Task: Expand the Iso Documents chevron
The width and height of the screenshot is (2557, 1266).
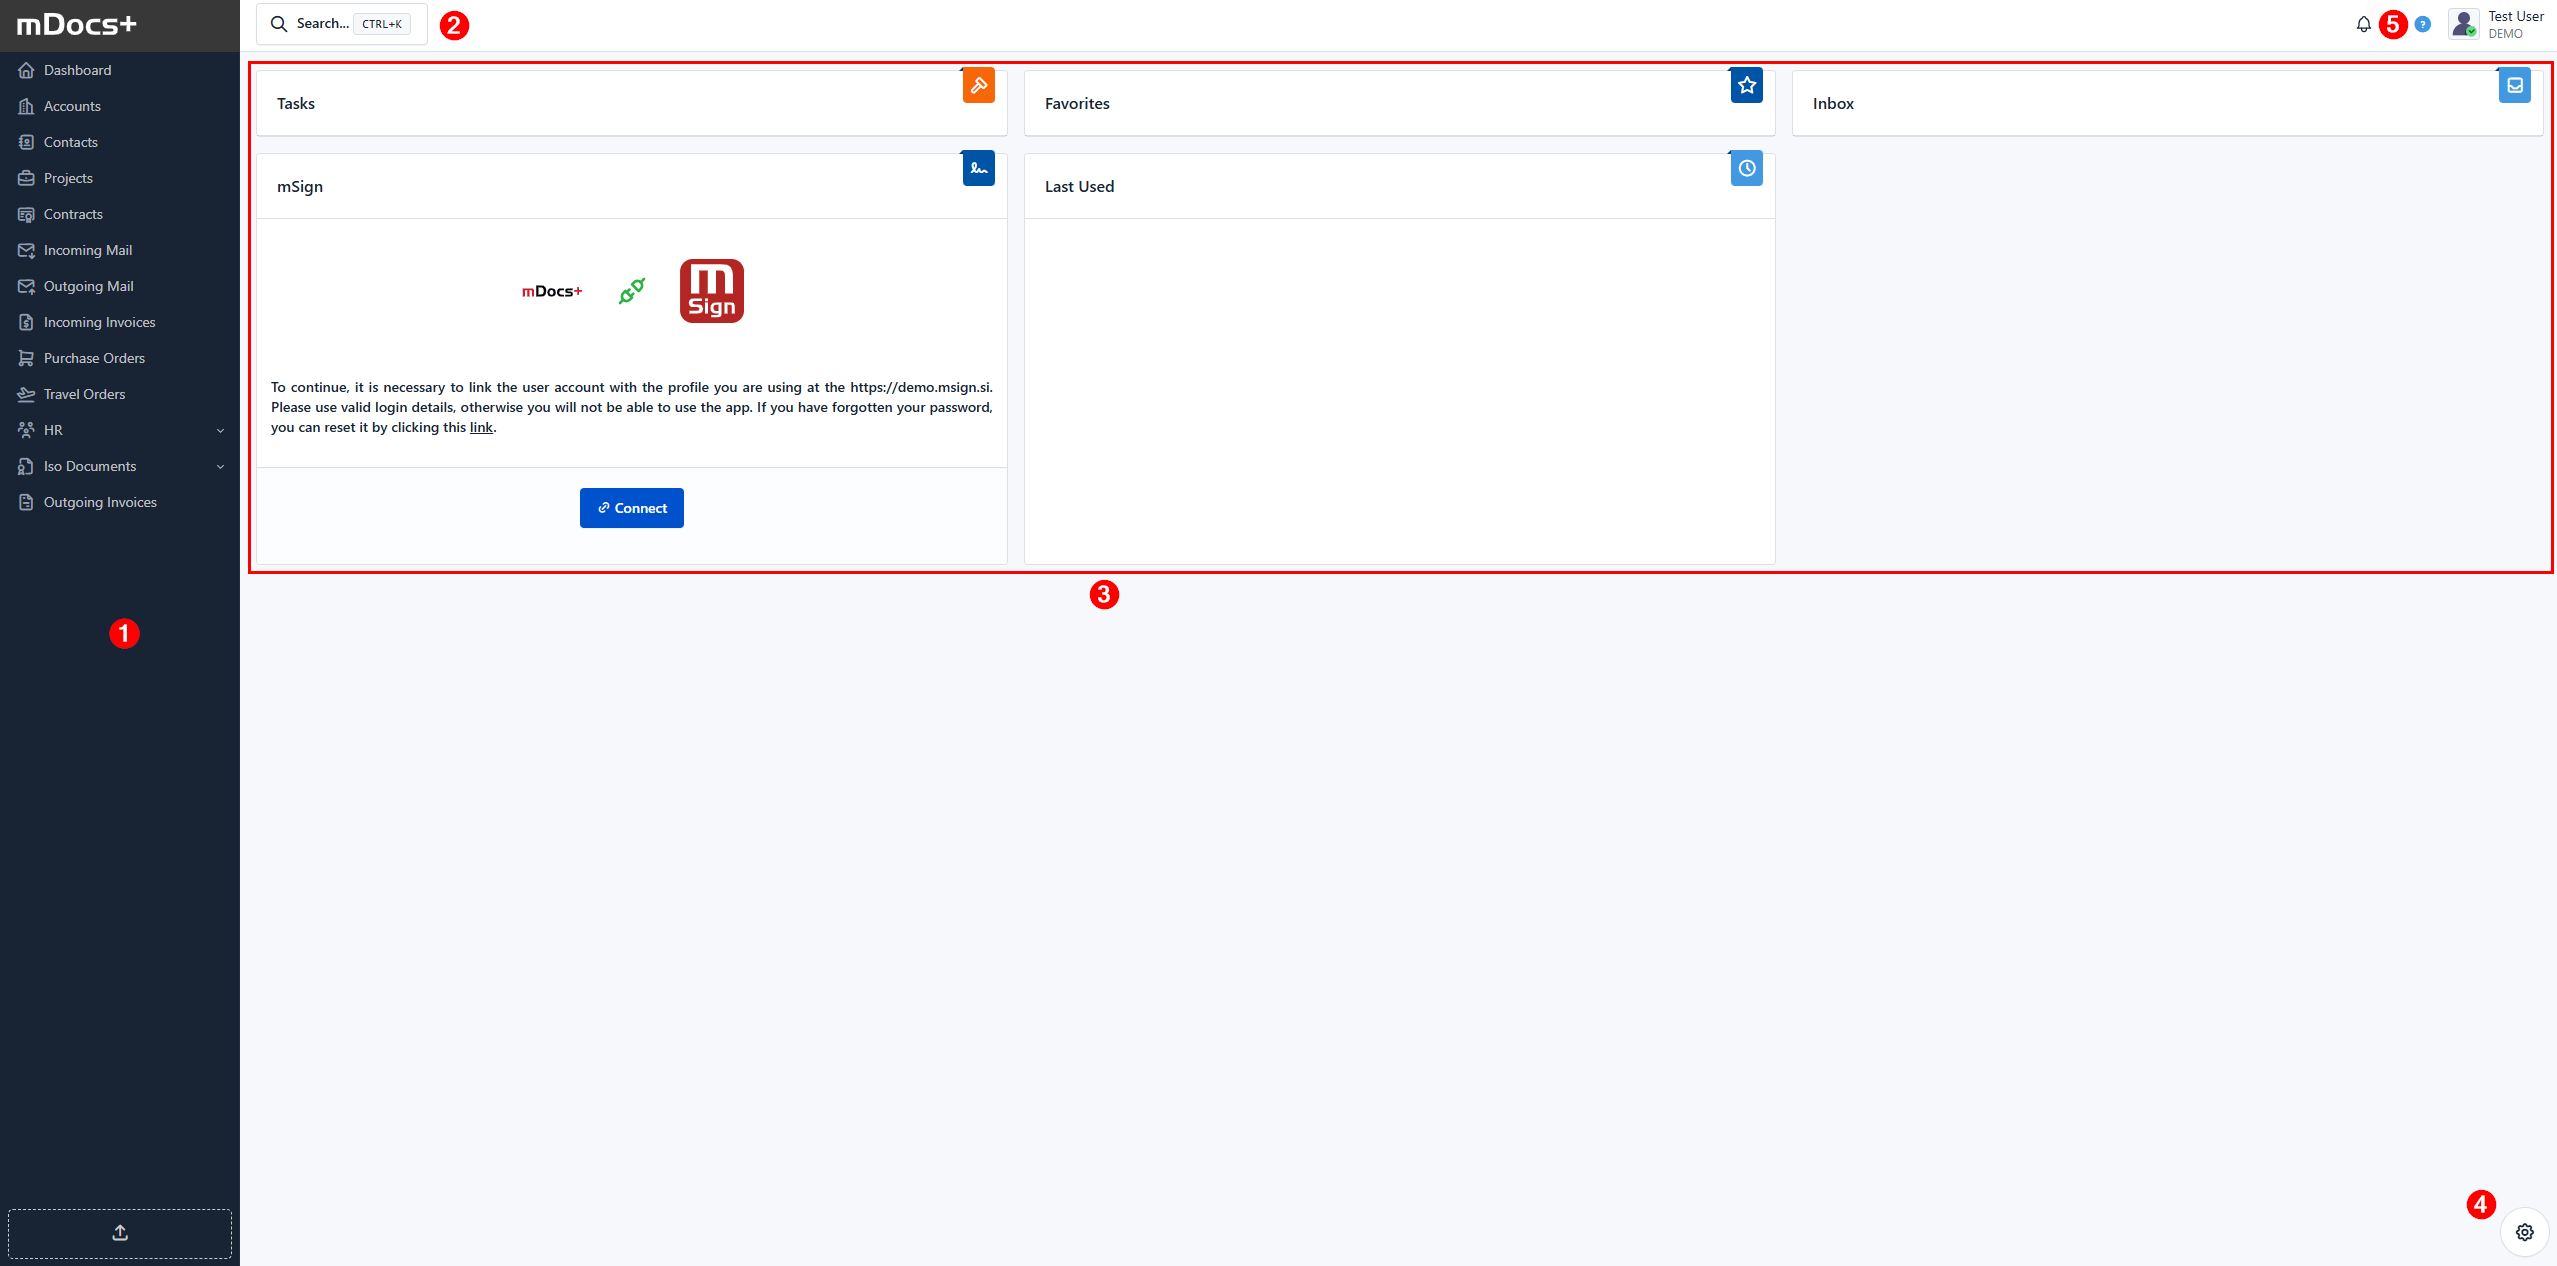Action: [220, 467]
